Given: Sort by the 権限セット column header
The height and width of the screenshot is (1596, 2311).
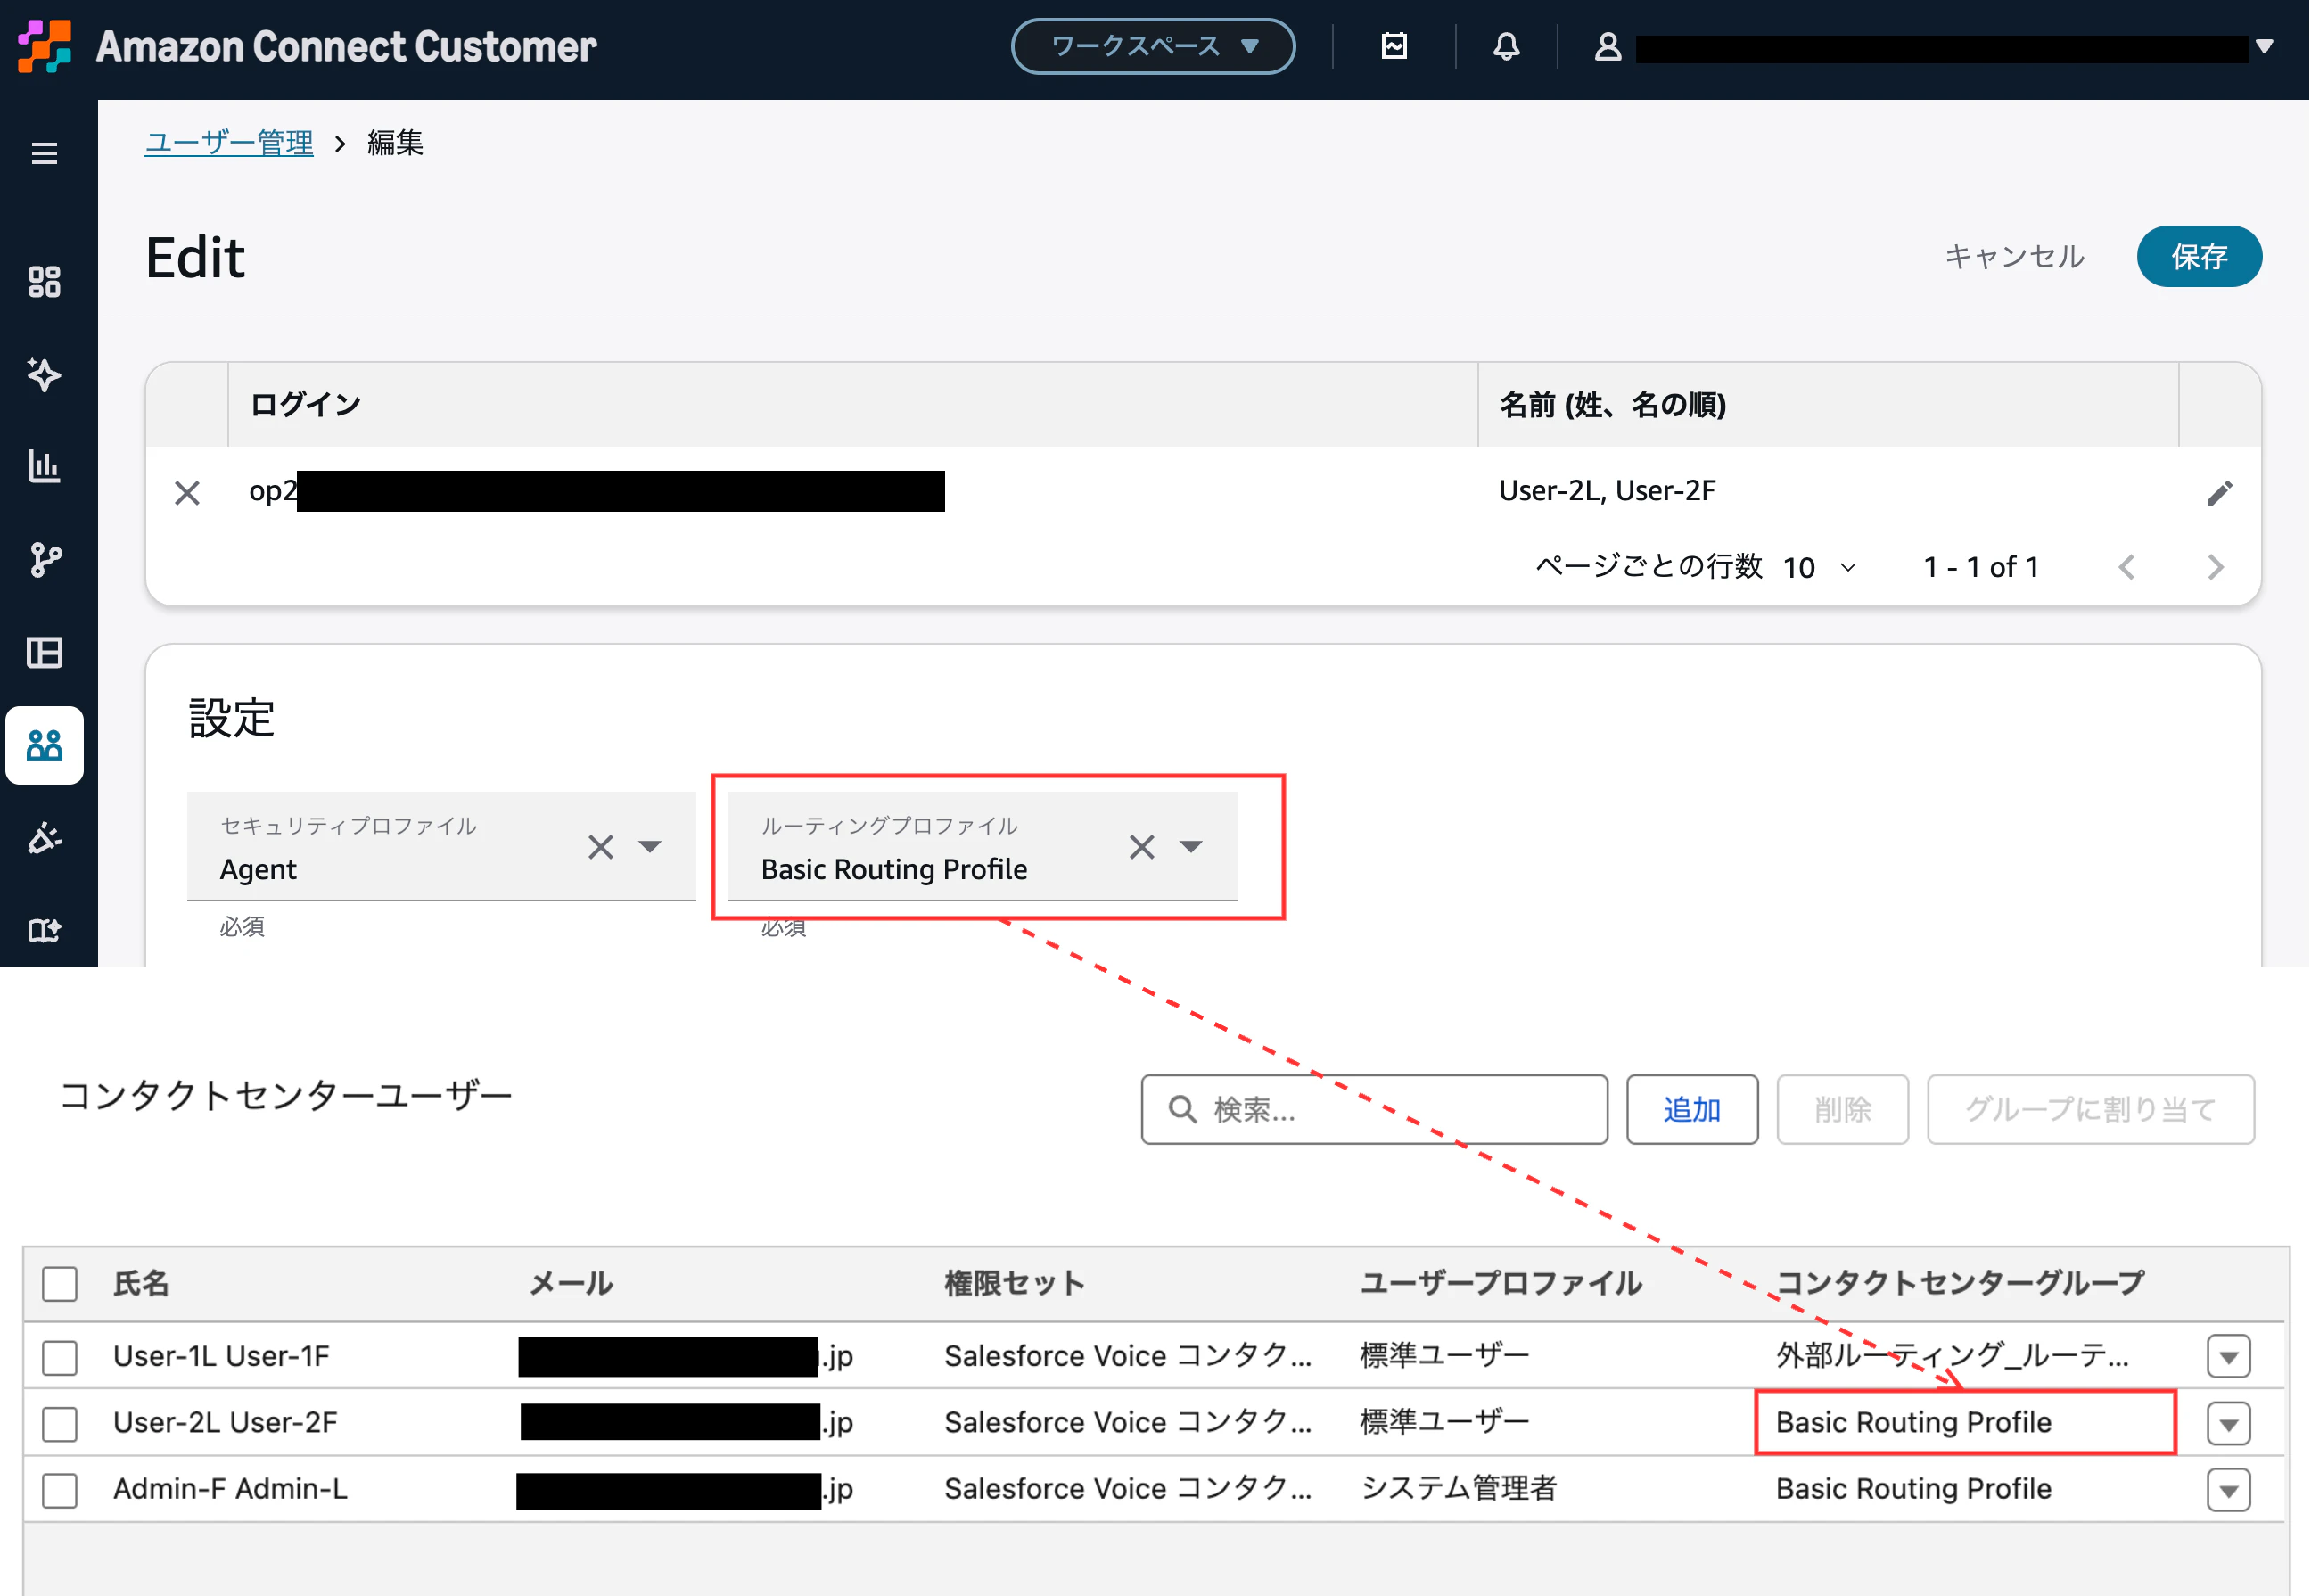Looking at the screenshot, I should coord(1014,1284).
